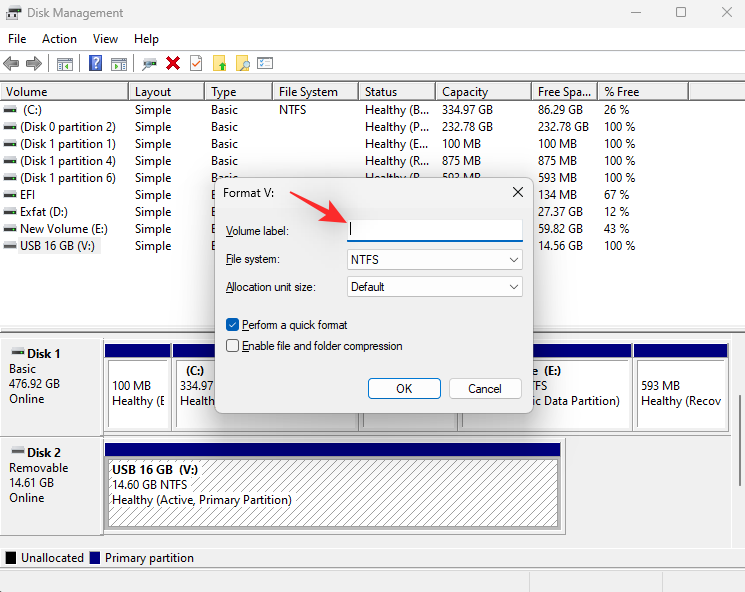Sort by Volume column header
745x592 pixels.
(65, 92)
